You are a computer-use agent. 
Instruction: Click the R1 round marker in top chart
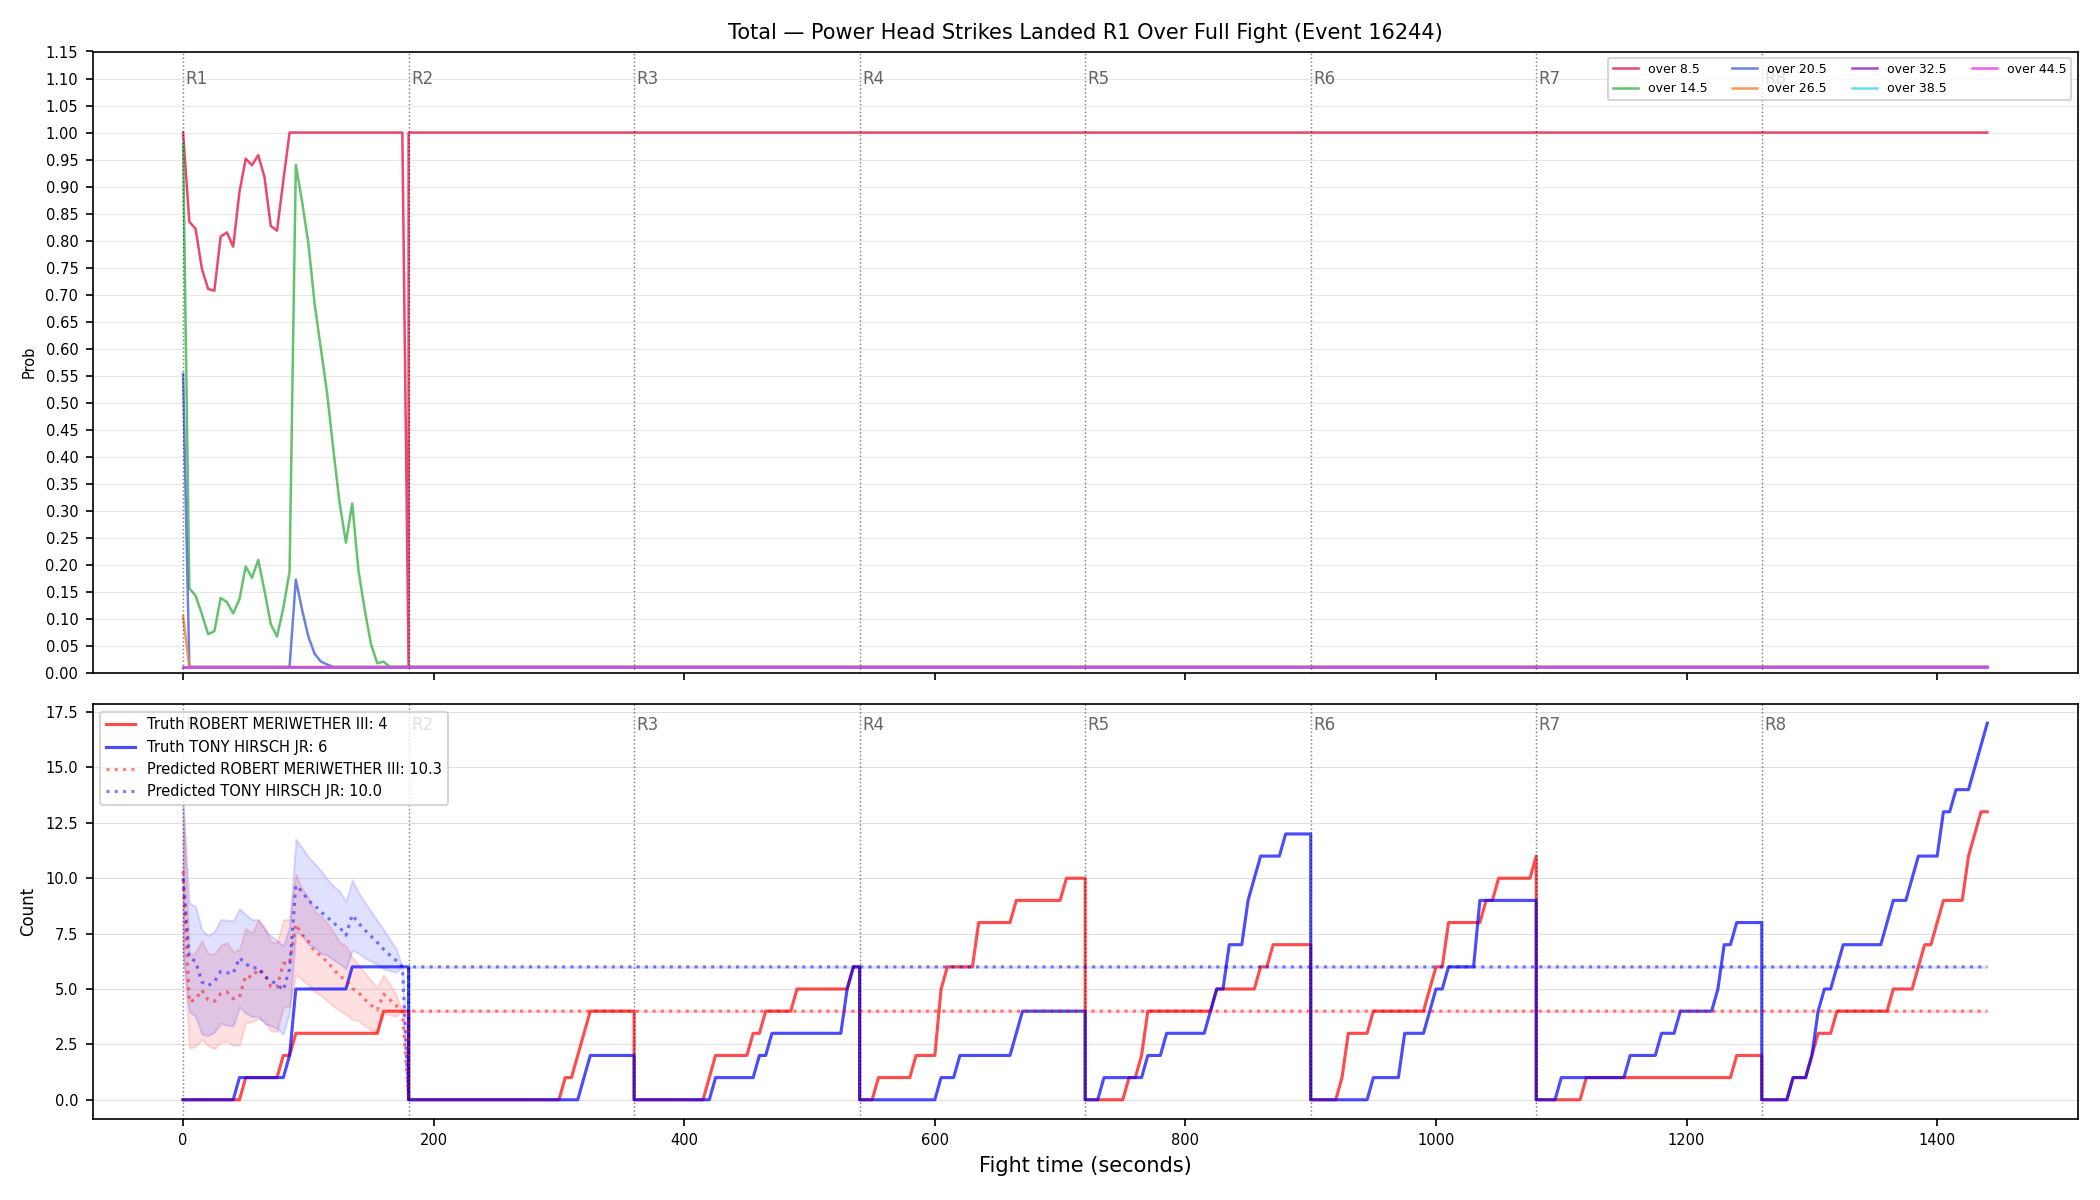(x=196, y=78)
